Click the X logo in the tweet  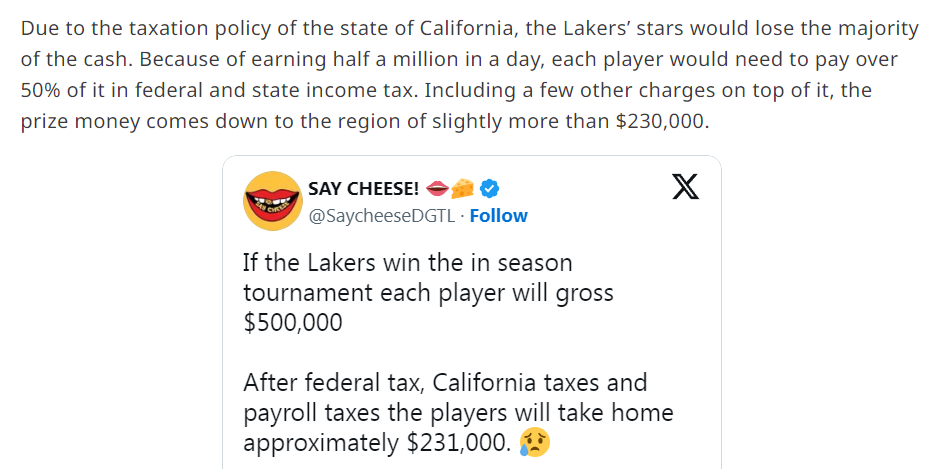[x=685, y=187]
